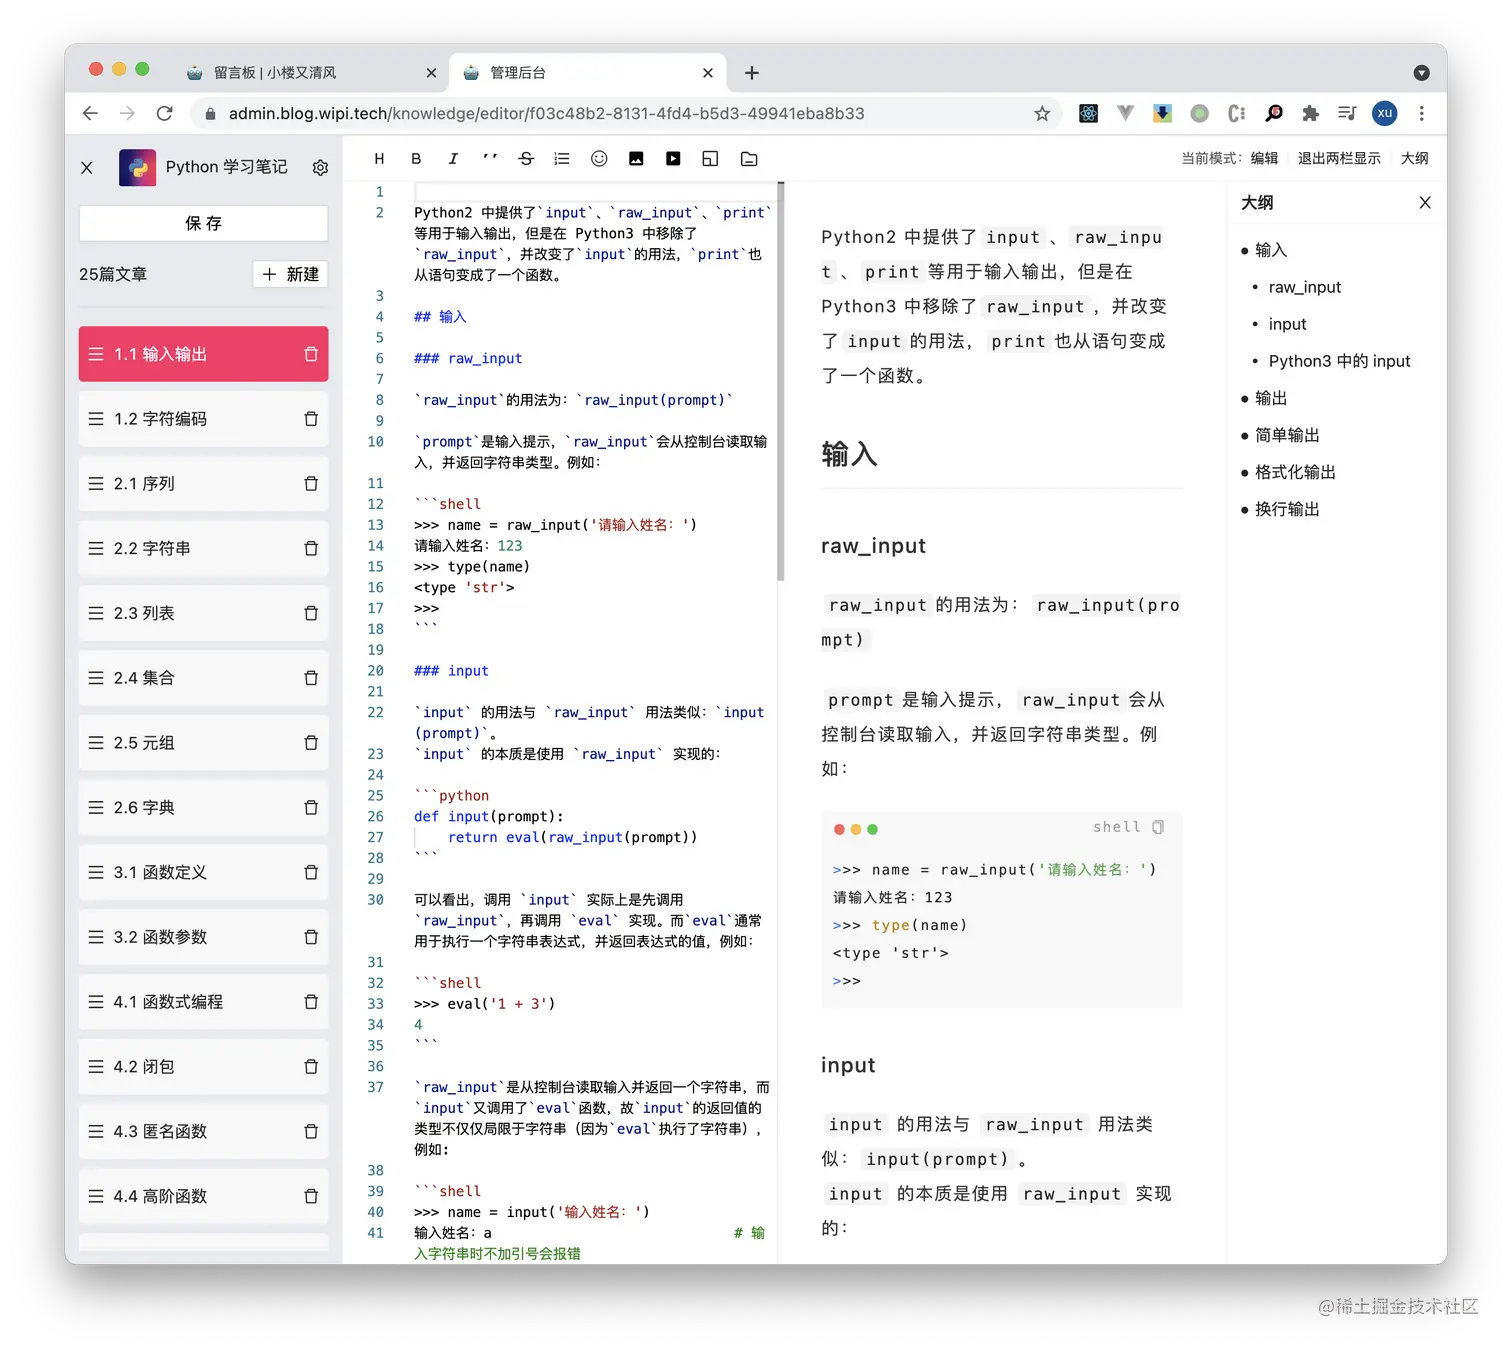This screenshot has width=1512, height=1350.
Task: Insert video using play icon
Action: (673, 159)
